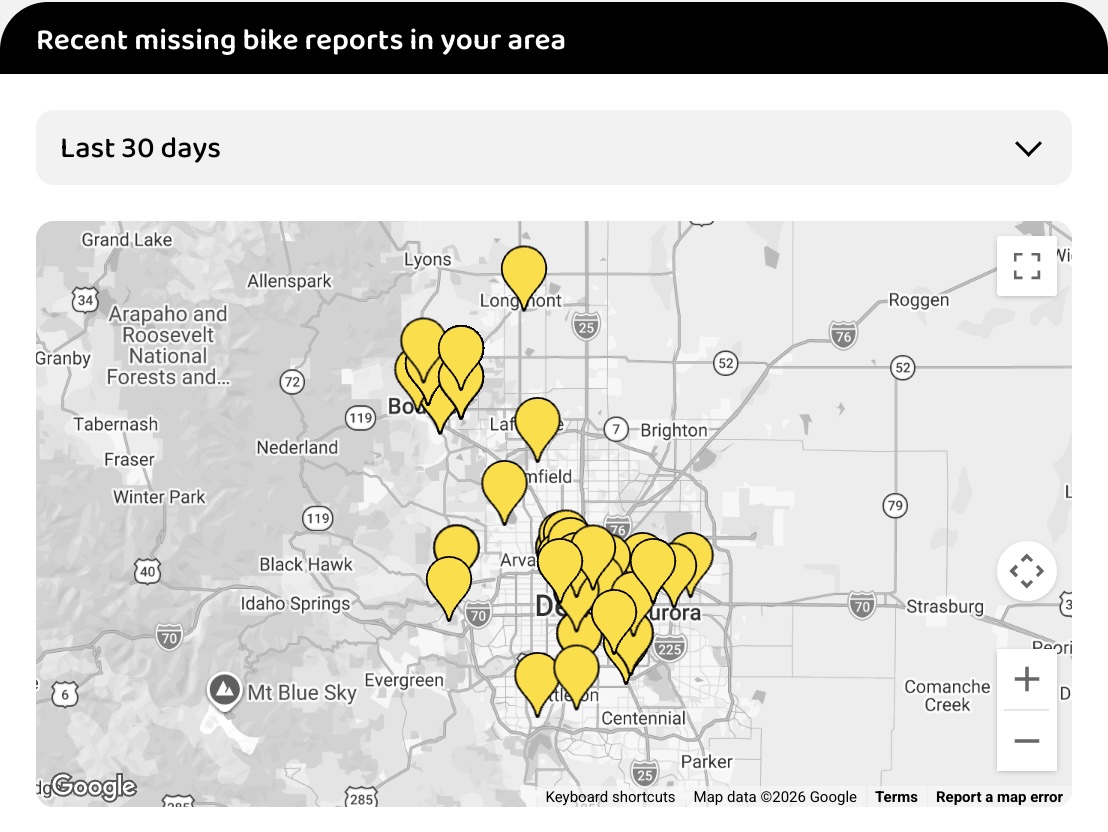Expand the date range selector

coord(554,147)
